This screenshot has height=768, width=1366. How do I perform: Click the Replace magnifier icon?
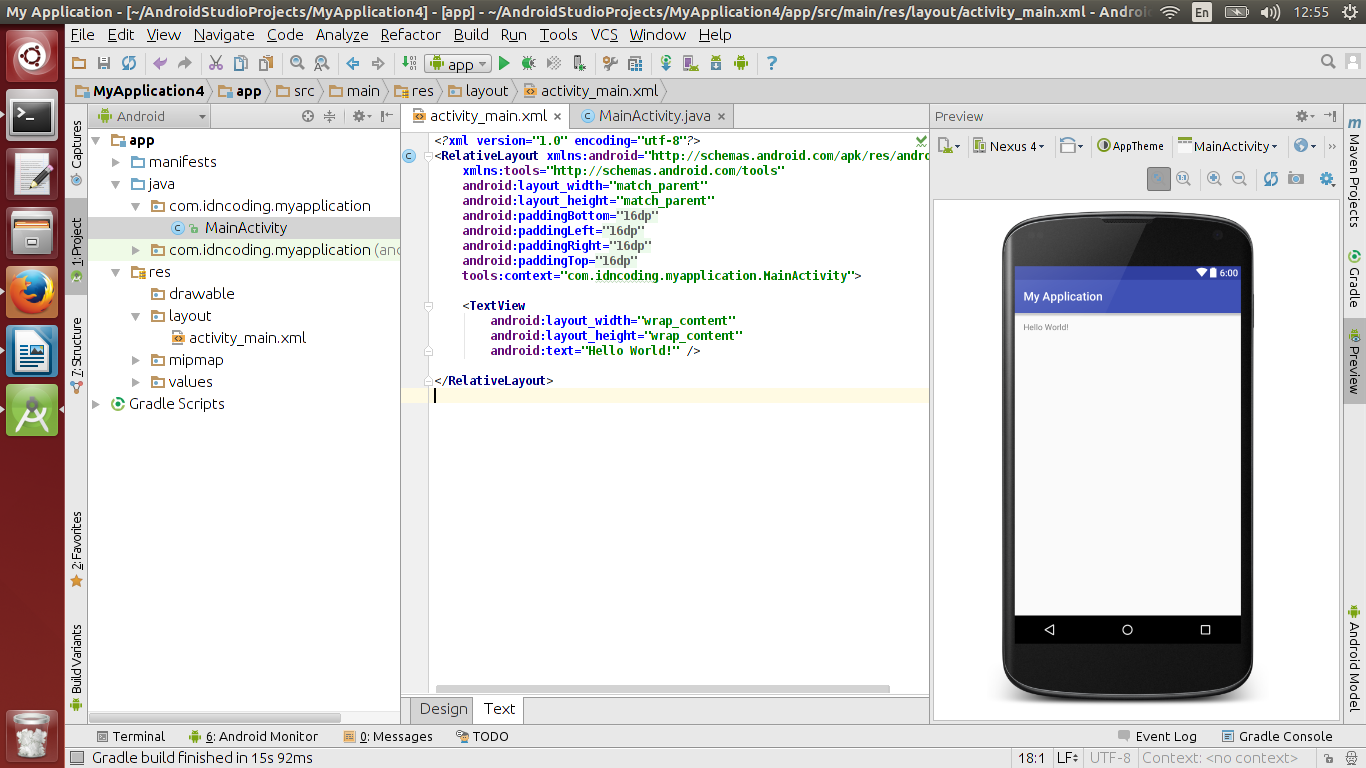(321, 63)
